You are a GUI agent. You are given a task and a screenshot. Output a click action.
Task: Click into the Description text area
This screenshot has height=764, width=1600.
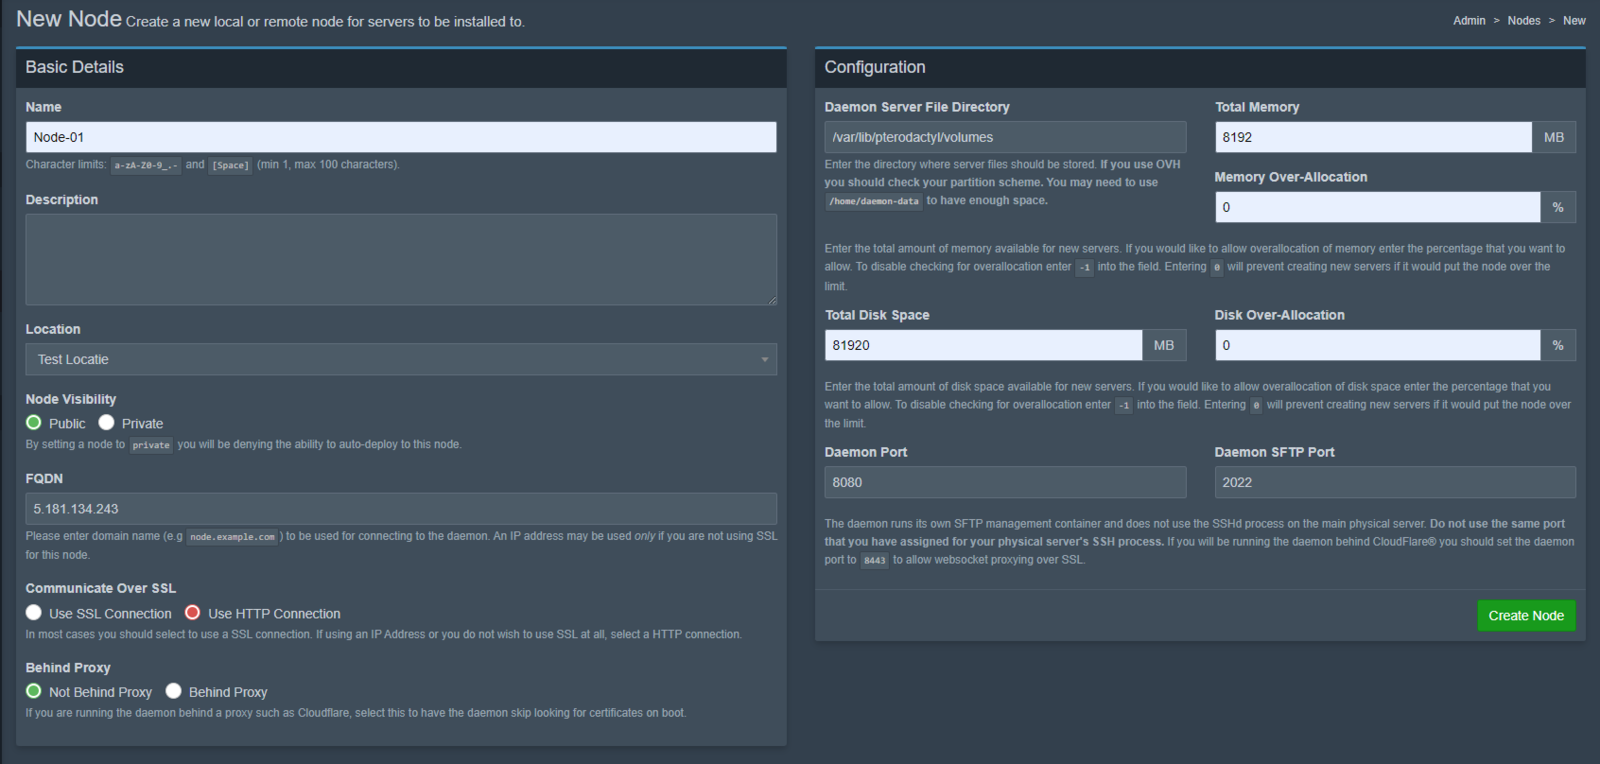(x=400, y=259)
